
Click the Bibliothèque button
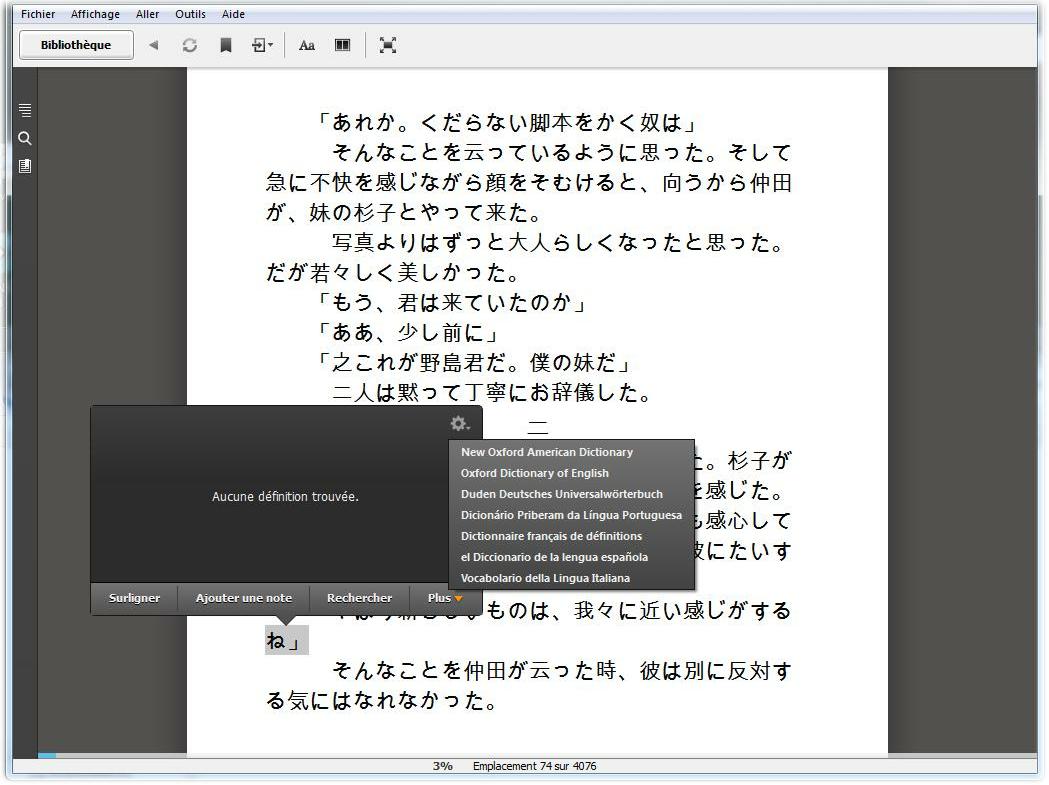(76, 45)
